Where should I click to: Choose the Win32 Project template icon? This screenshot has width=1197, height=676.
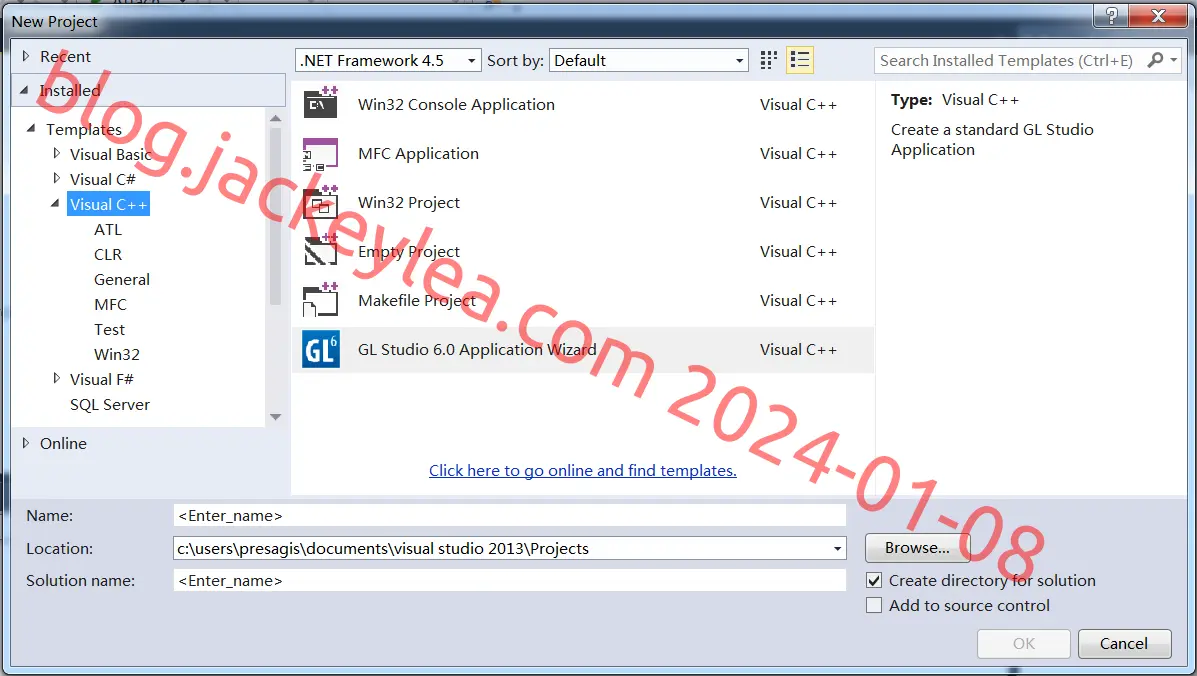(x=321, y=202)
